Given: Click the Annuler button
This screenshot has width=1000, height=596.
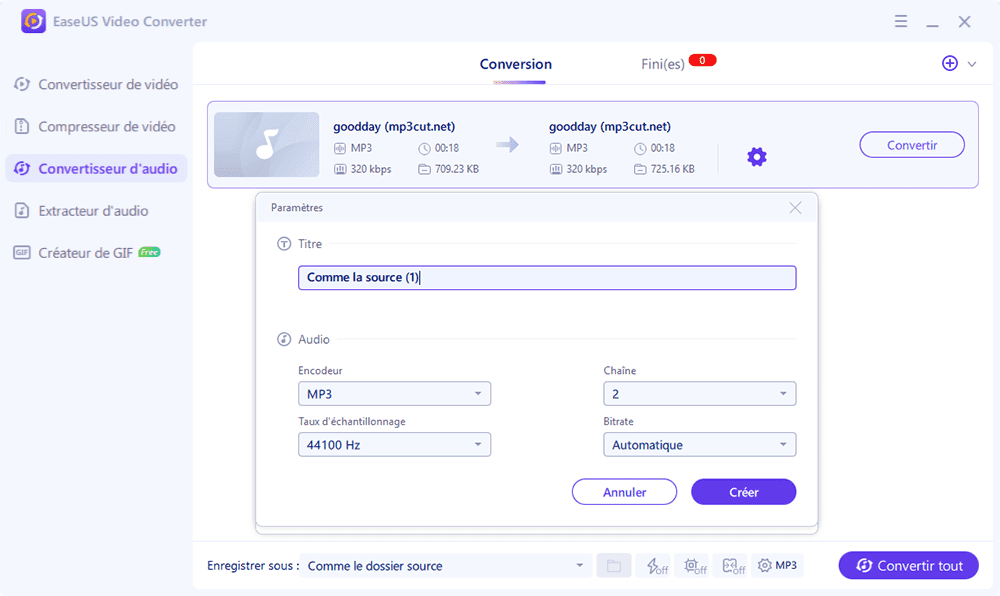Looking at the screenshot, I should (x=624, y=492).
